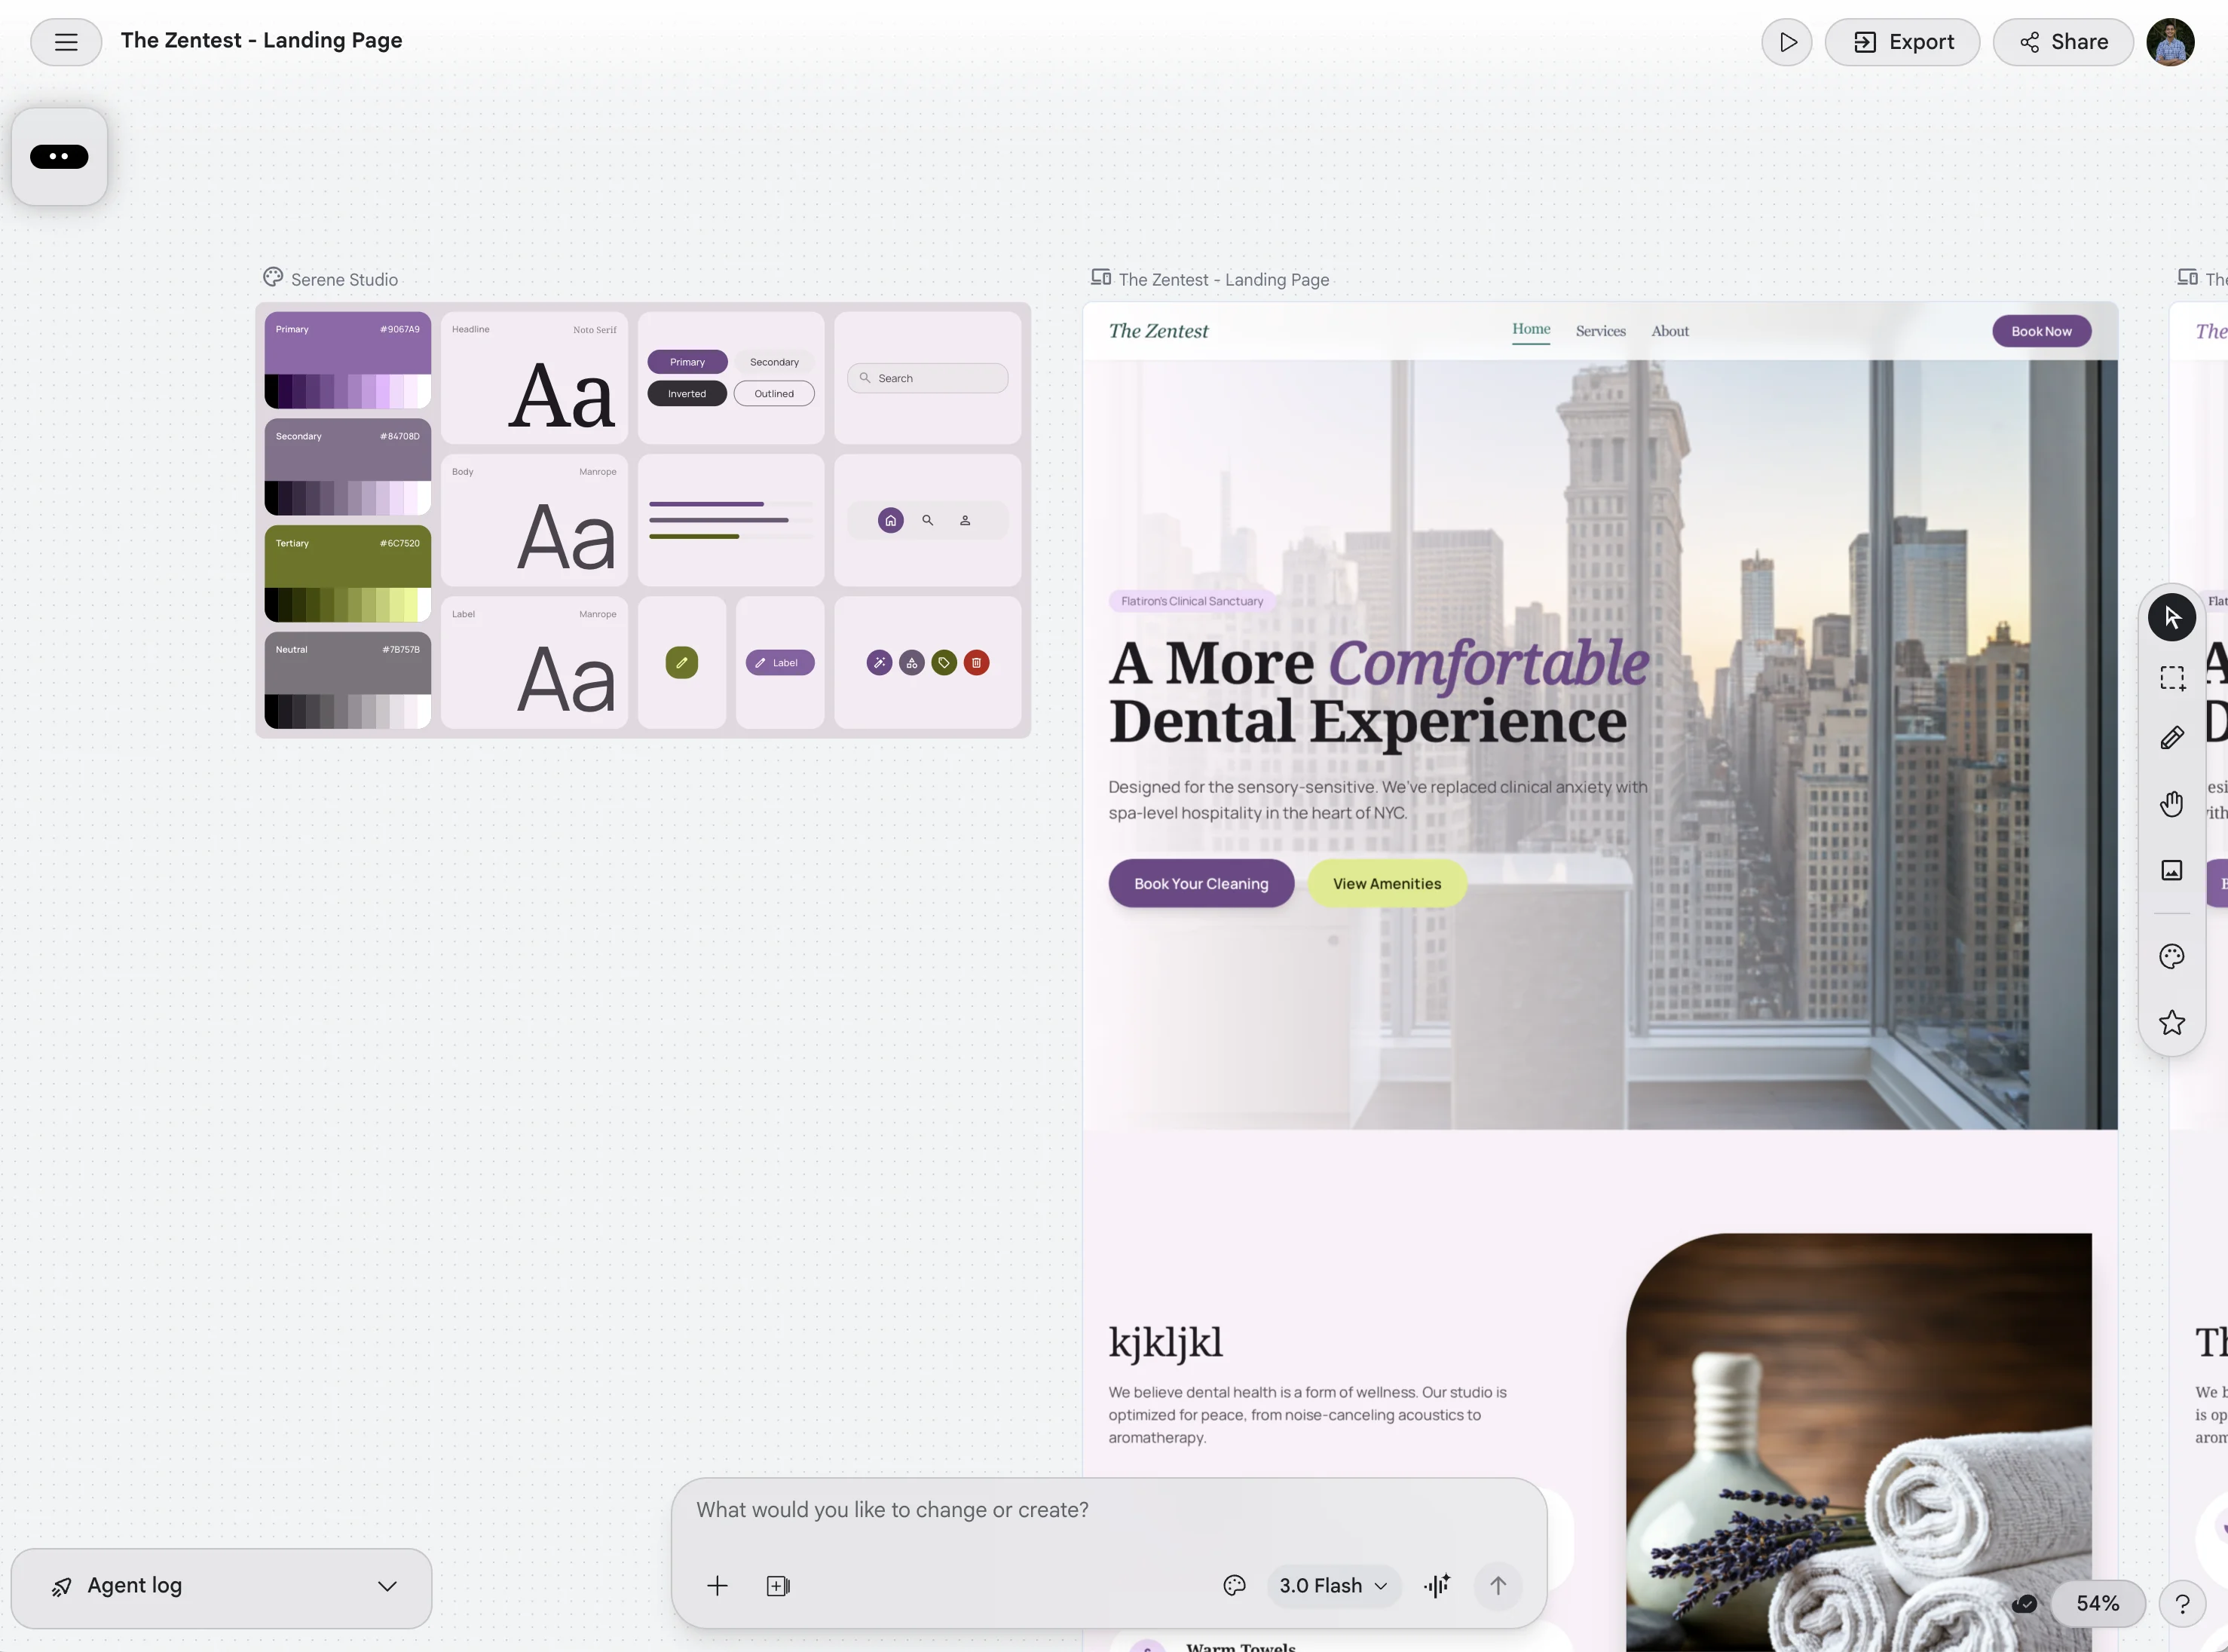This screenshot has width=2228, height=1652.
Task: Open the 54% zoom level control
Action: pyautogui.click(x=2097, y=1603)
